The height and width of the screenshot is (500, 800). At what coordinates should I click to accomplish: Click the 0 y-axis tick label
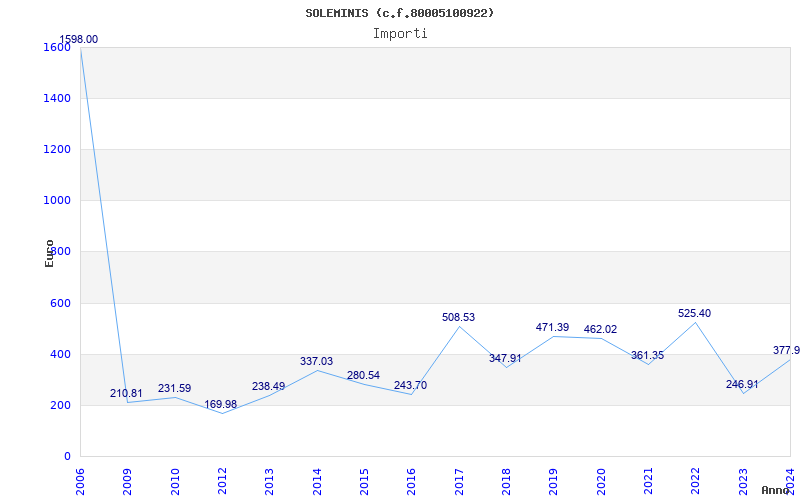pos(67,457)
